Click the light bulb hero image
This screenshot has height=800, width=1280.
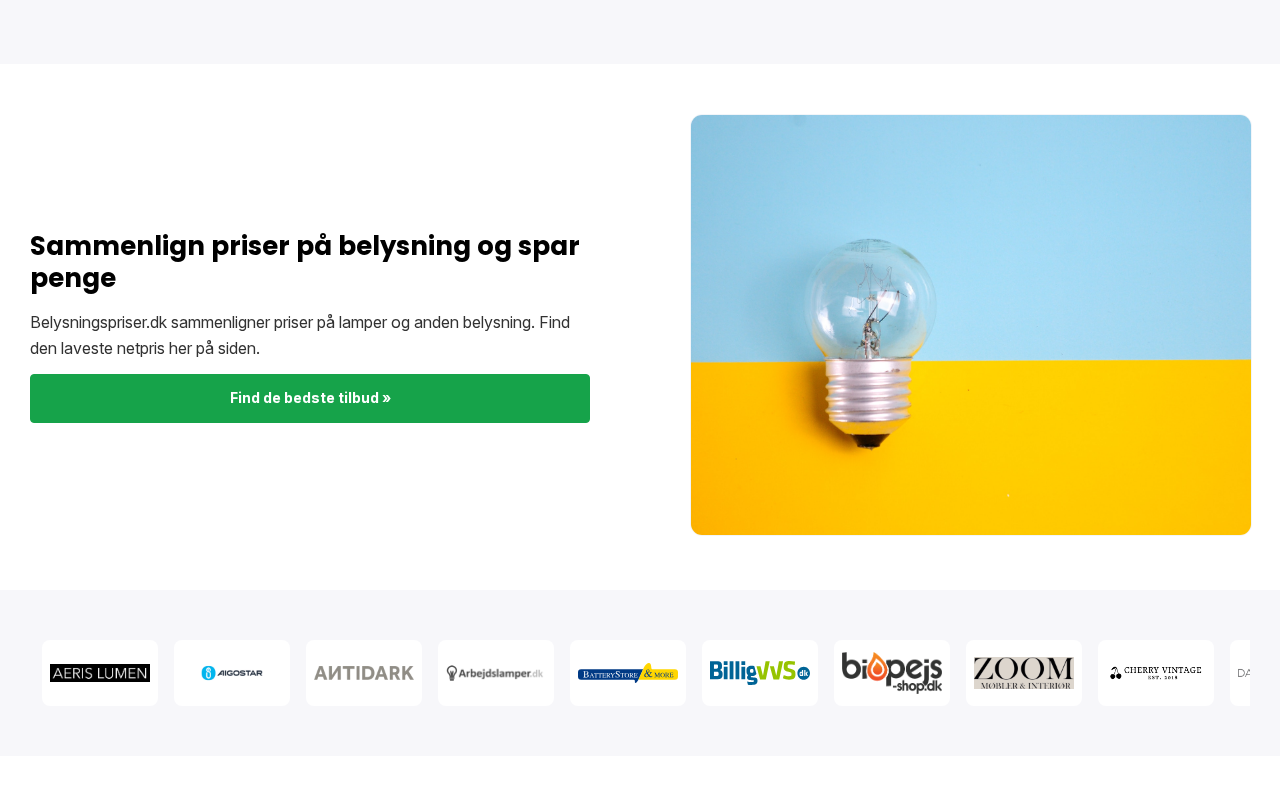coord(971,325)
